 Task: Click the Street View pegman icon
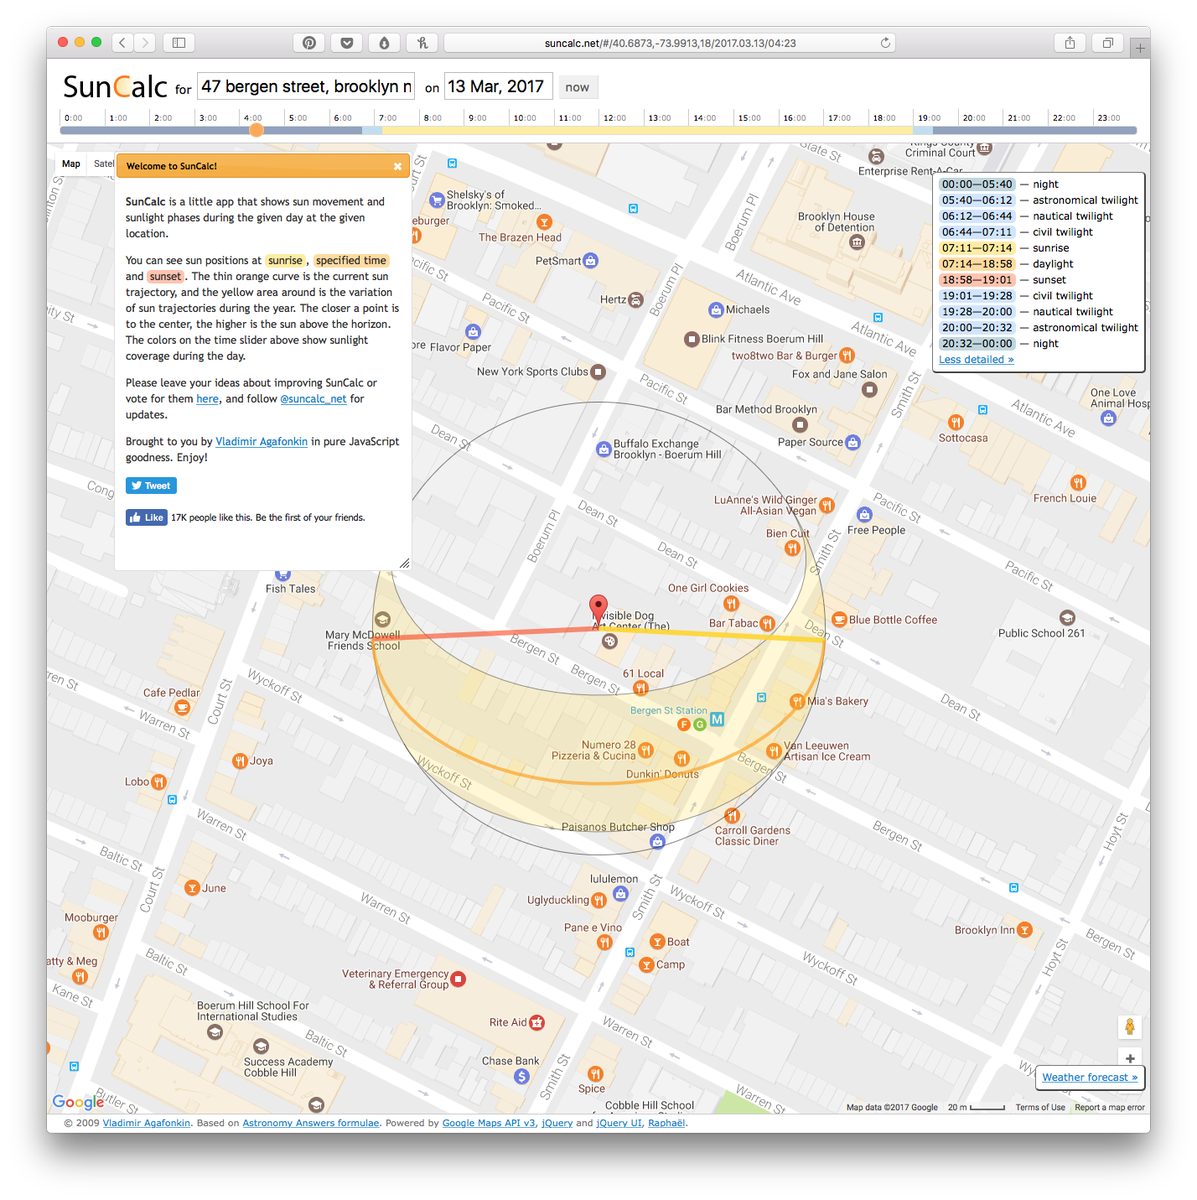coord(1130,1026)
